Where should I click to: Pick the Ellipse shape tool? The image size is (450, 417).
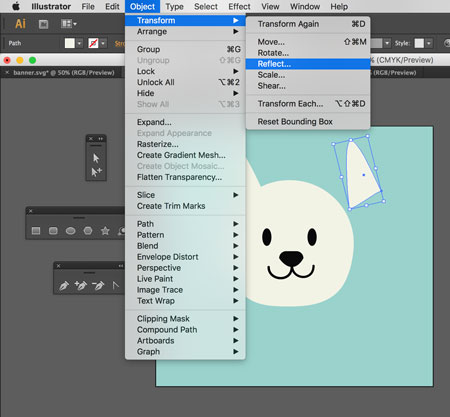click(x=71, y=231)
